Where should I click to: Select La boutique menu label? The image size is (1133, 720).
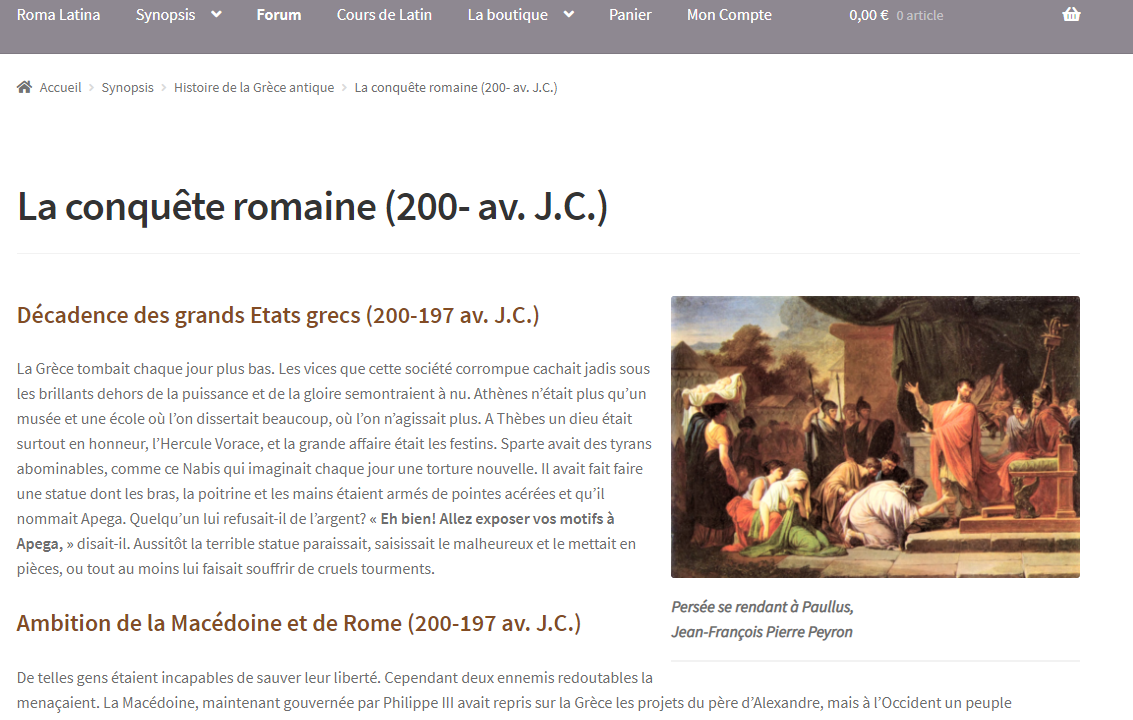click(507, 15)
